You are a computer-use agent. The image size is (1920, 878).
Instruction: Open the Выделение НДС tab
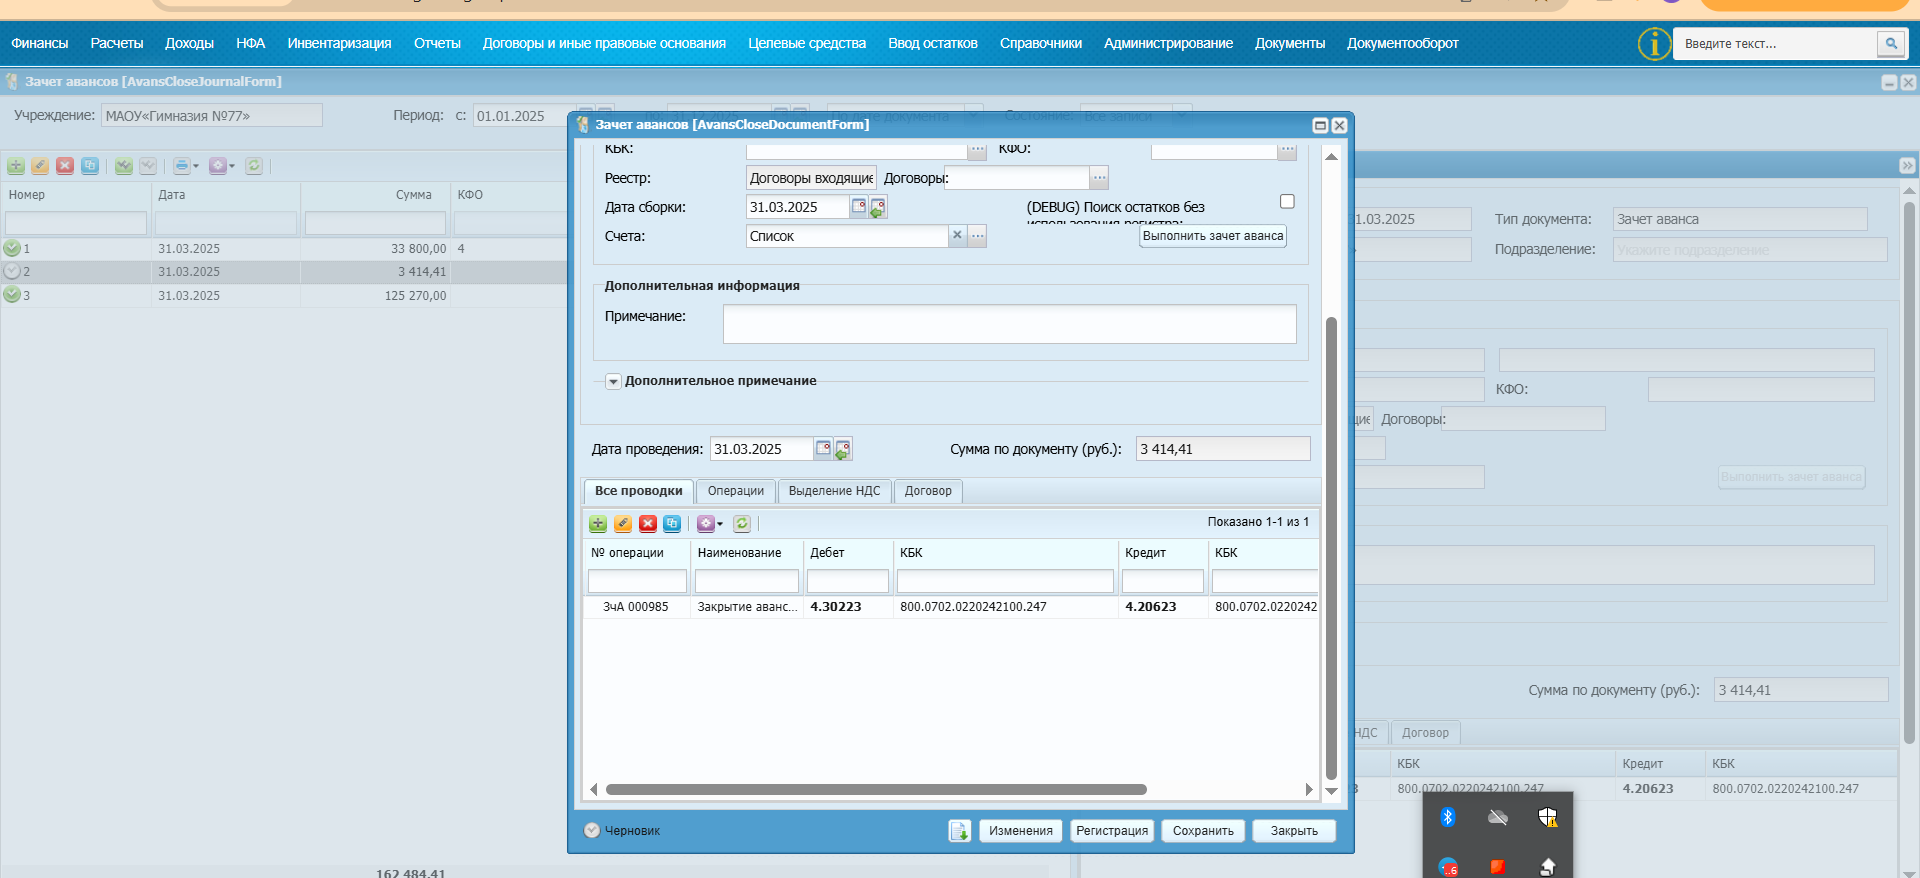coord(835,491)
